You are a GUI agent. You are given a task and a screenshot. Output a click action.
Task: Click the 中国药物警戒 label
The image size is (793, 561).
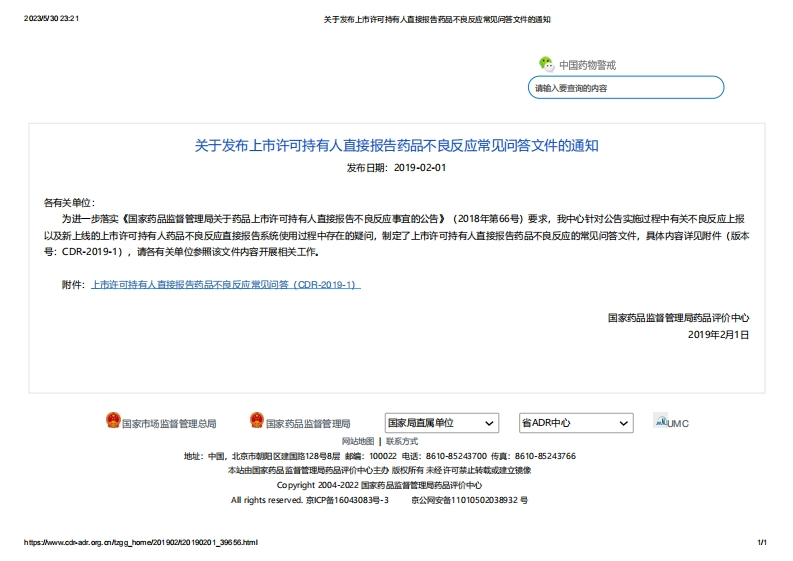click(x=587, y=65)
